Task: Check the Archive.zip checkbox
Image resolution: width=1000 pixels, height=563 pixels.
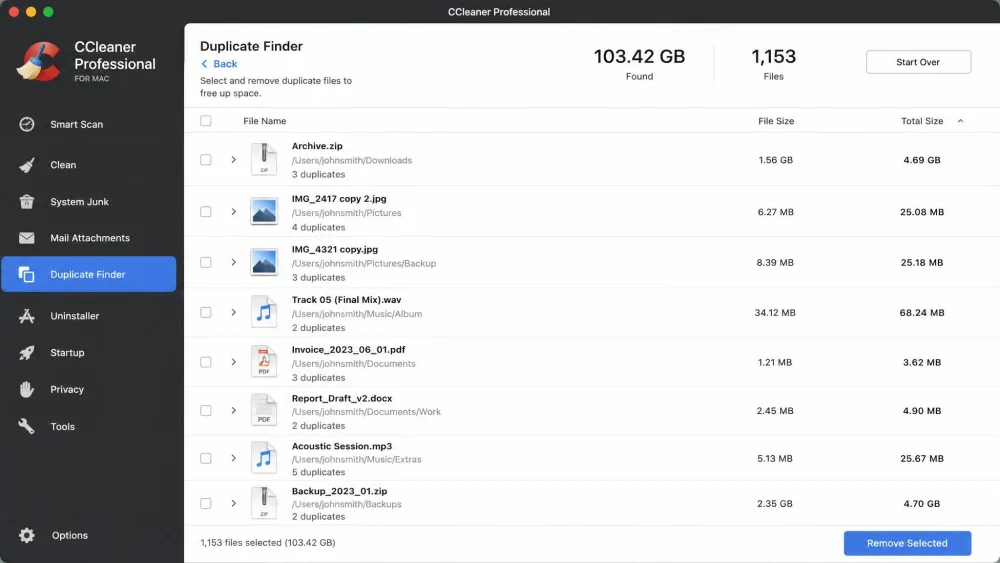Action: [x=205, y=159]
